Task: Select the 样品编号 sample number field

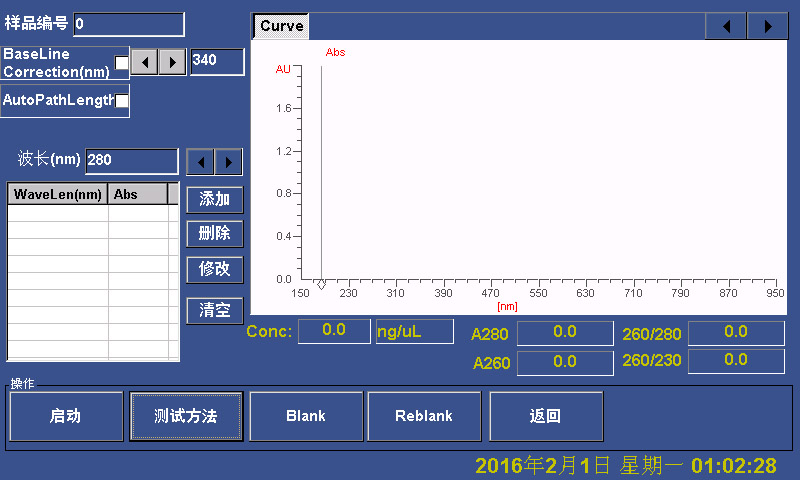Action: [x=128, y=24]
